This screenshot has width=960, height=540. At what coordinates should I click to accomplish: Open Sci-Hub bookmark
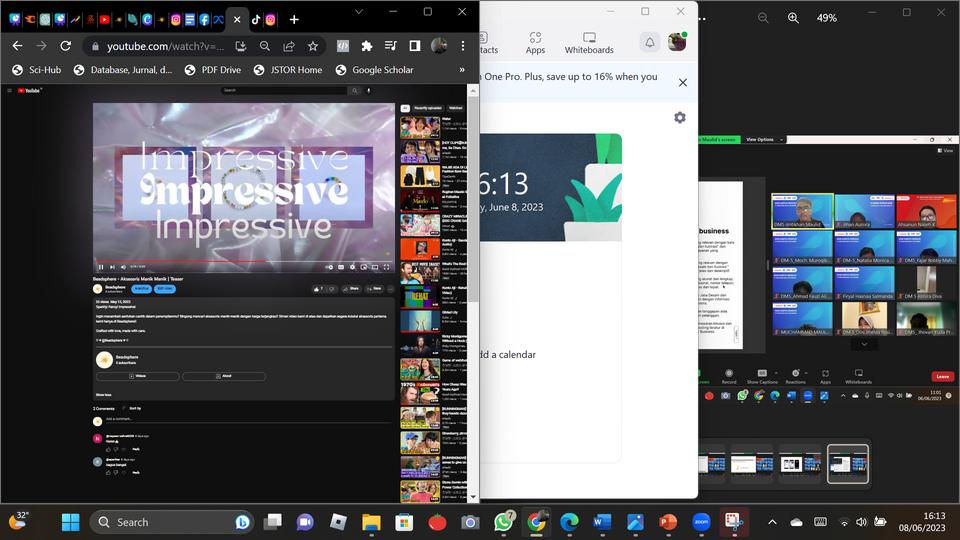click(37, 70)
